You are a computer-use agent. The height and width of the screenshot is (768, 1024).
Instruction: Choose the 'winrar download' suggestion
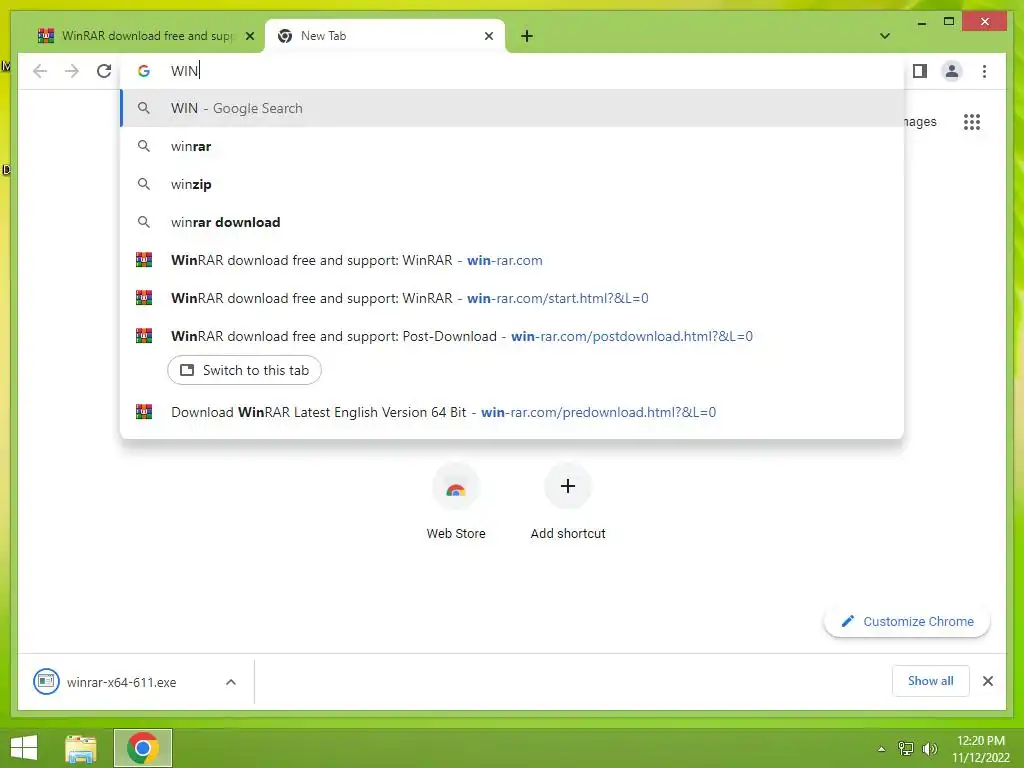(512, 222)
